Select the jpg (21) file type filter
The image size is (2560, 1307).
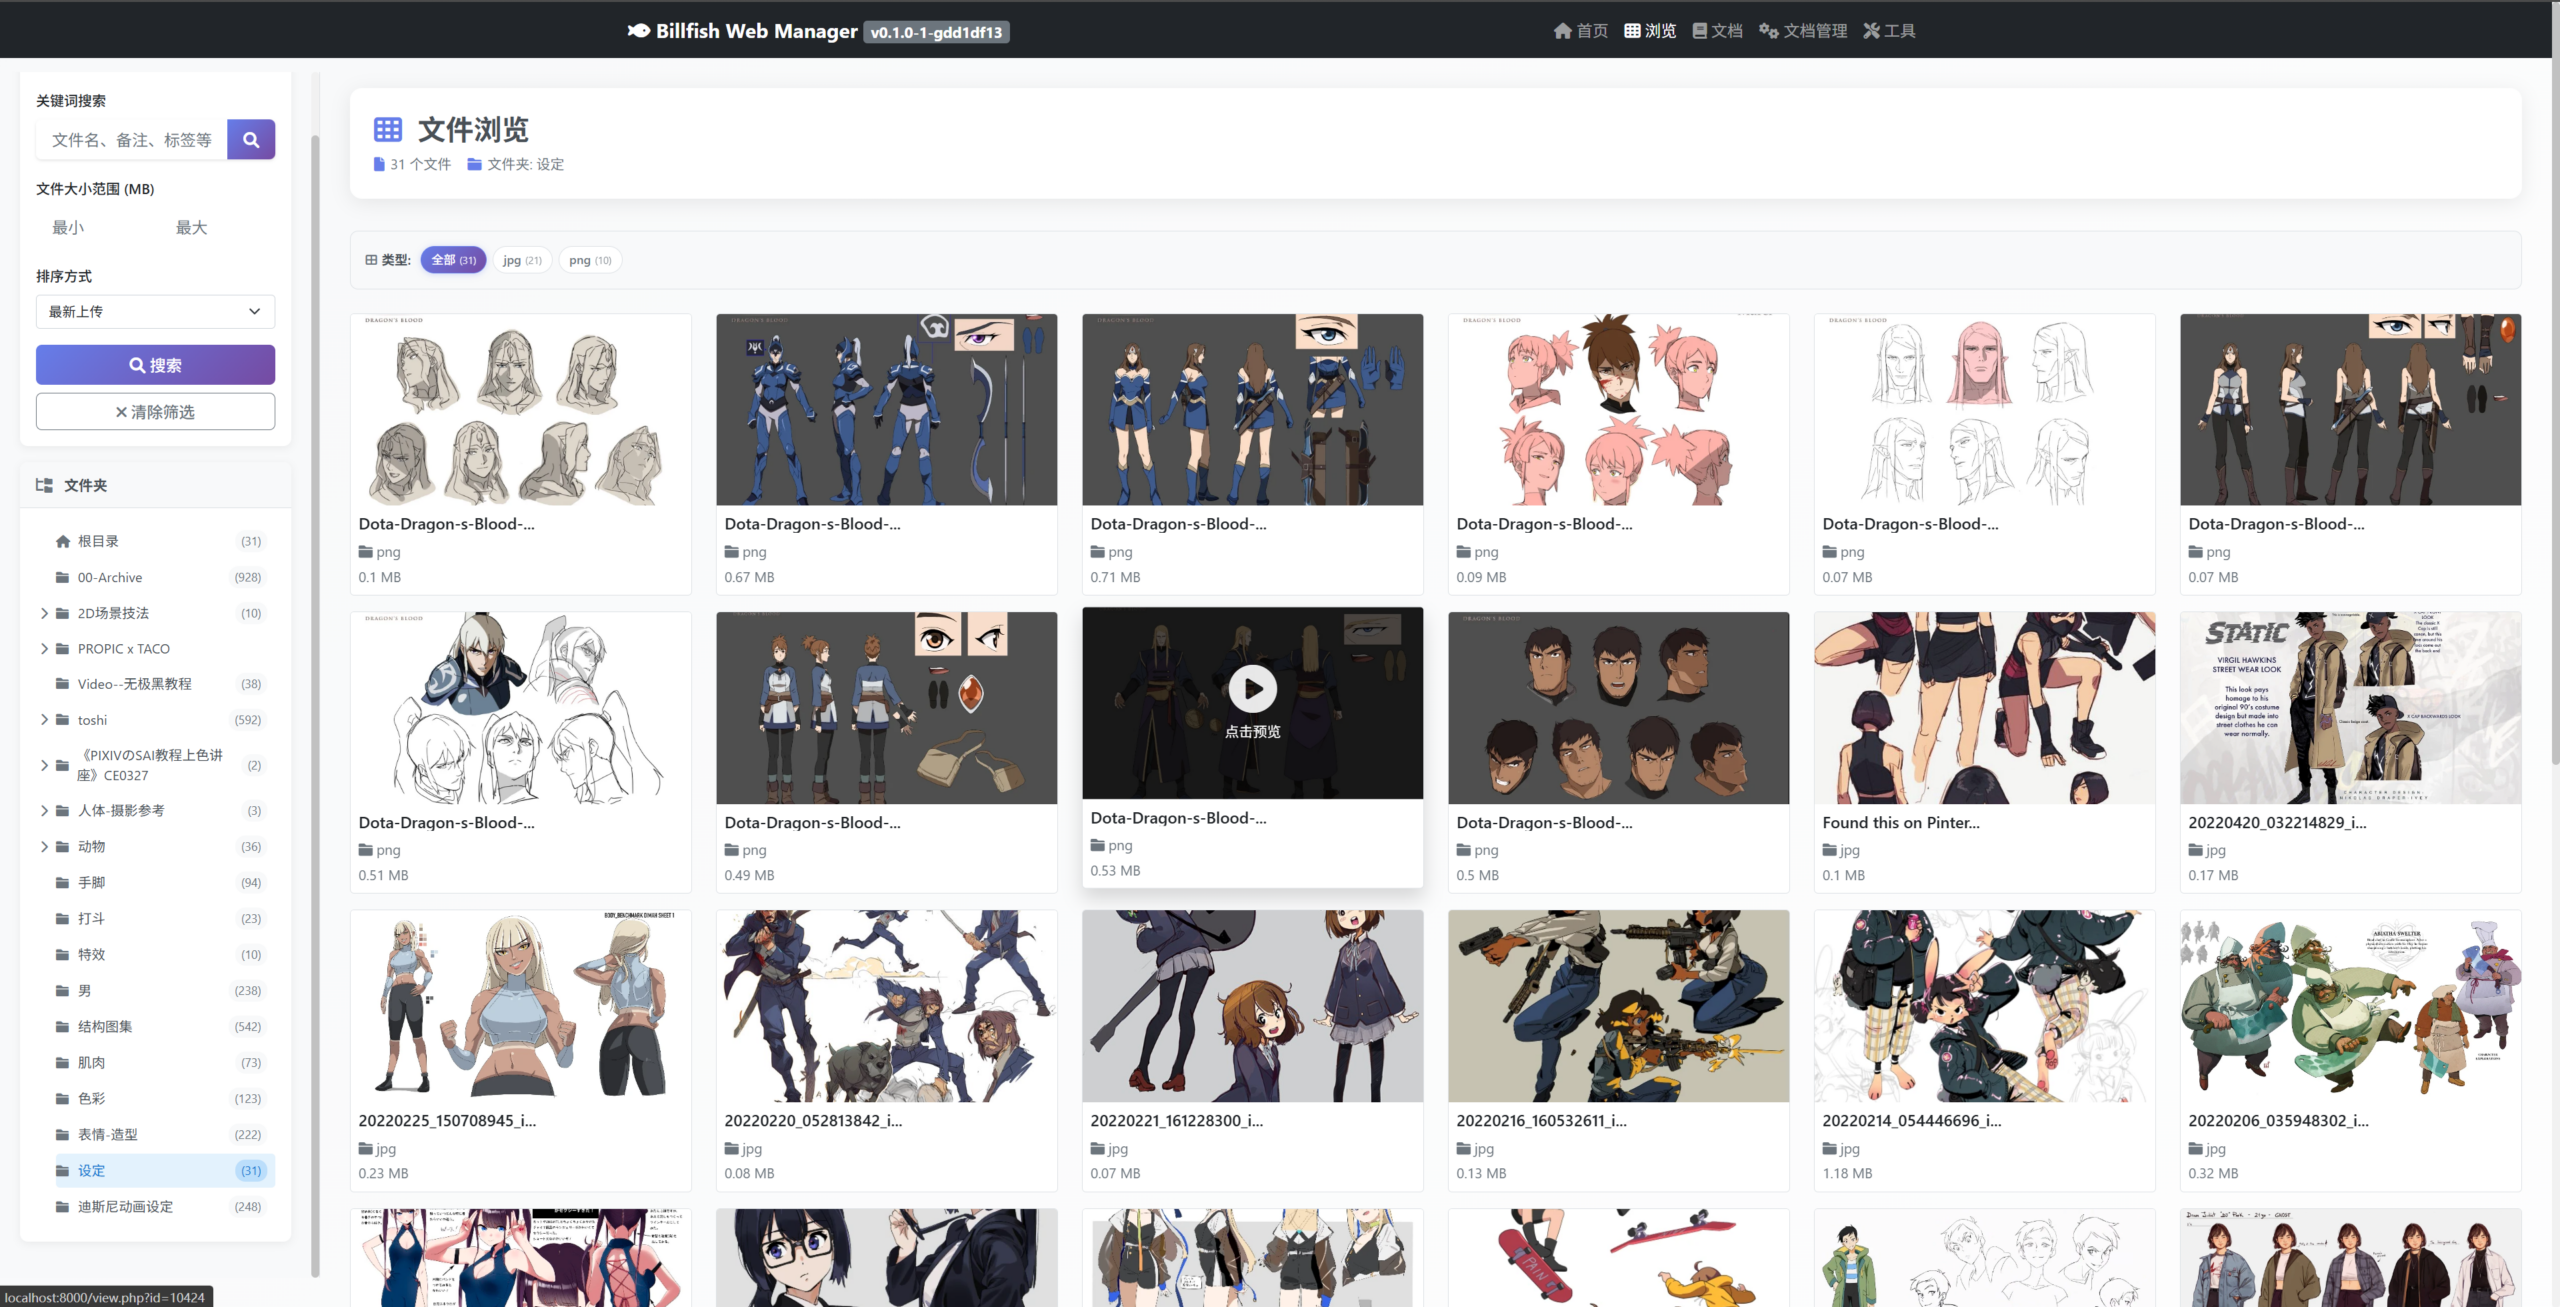521,260
